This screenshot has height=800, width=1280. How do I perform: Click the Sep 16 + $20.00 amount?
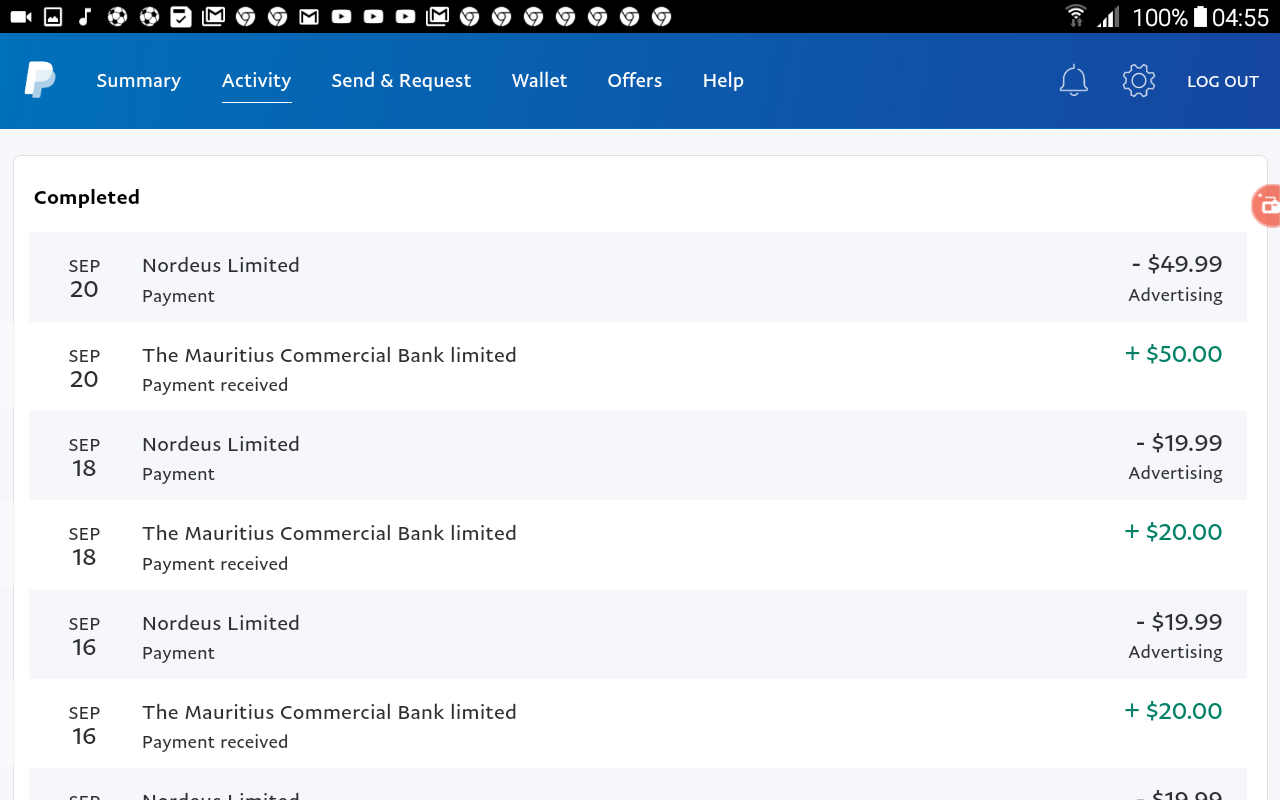pyautogui.click(x=1174, y=711)
